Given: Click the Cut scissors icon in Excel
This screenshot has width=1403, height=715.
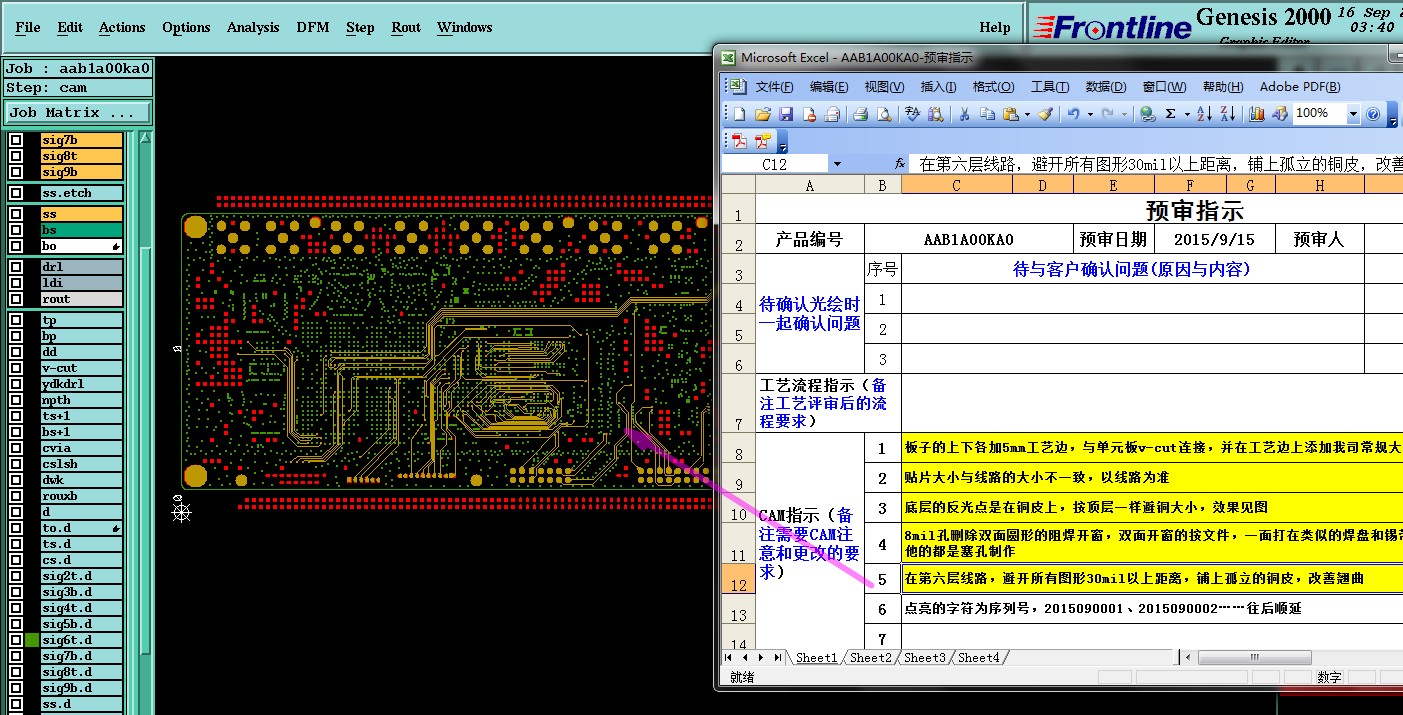Looking at the screenshot, I should [x=964, y=114].
